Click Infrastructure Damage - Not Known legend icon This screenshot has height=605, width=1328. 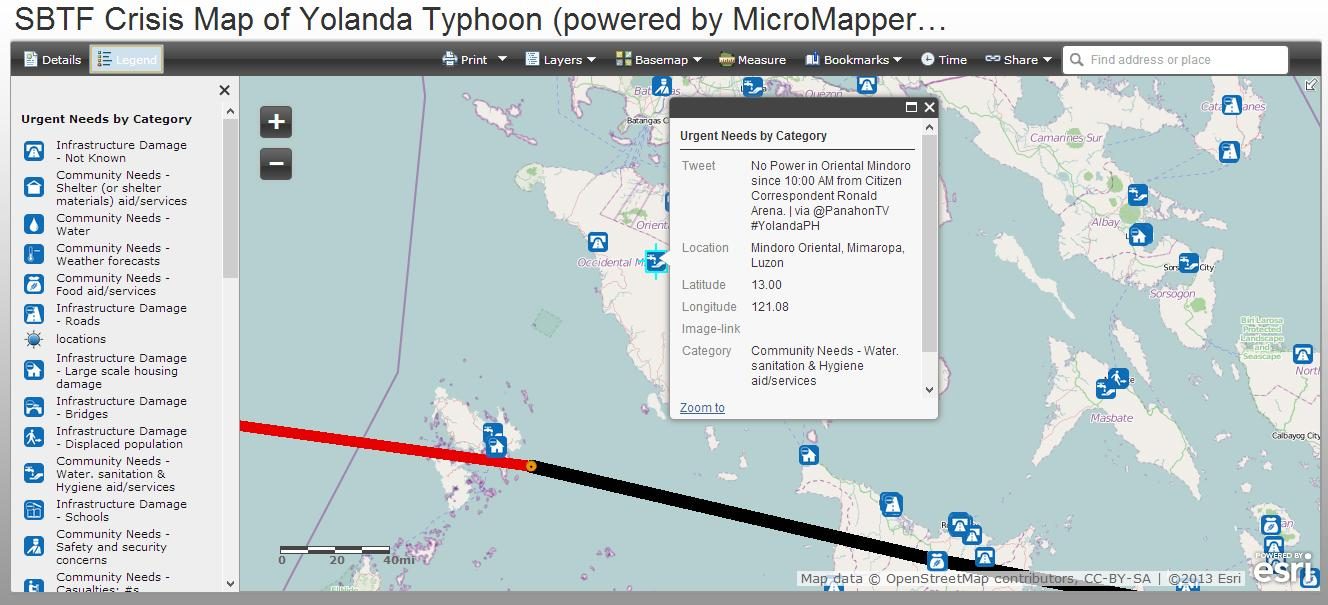34,151
